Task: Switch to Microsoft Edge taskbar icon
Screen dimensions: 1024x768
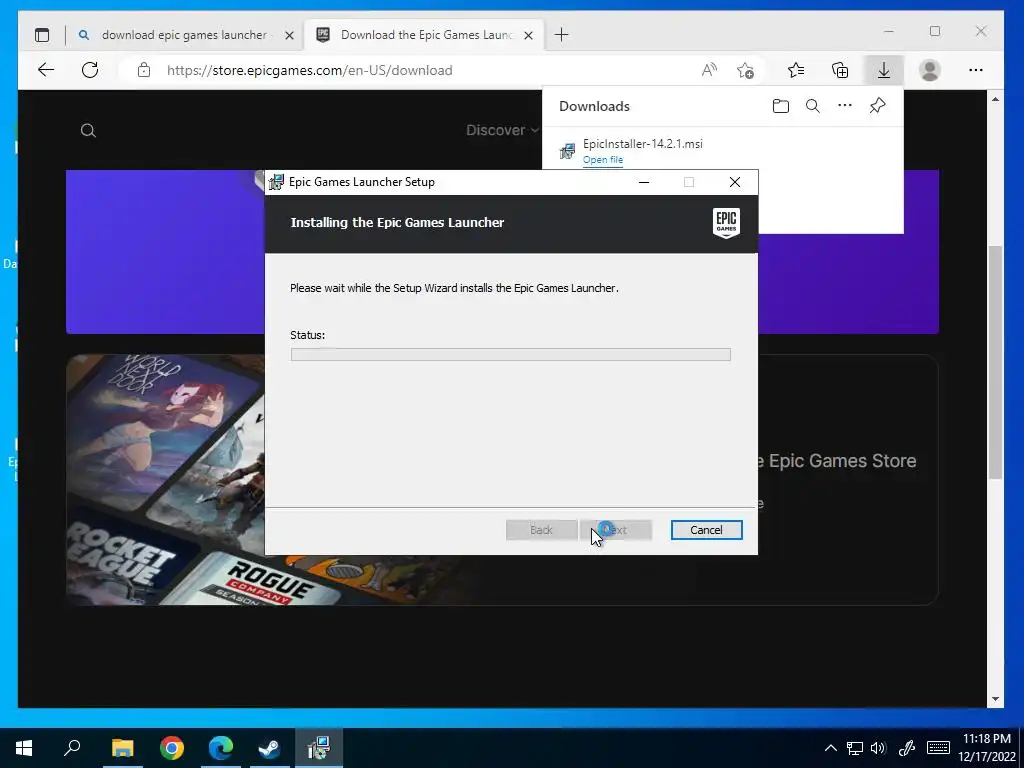Action: click(x=221, y=748)
